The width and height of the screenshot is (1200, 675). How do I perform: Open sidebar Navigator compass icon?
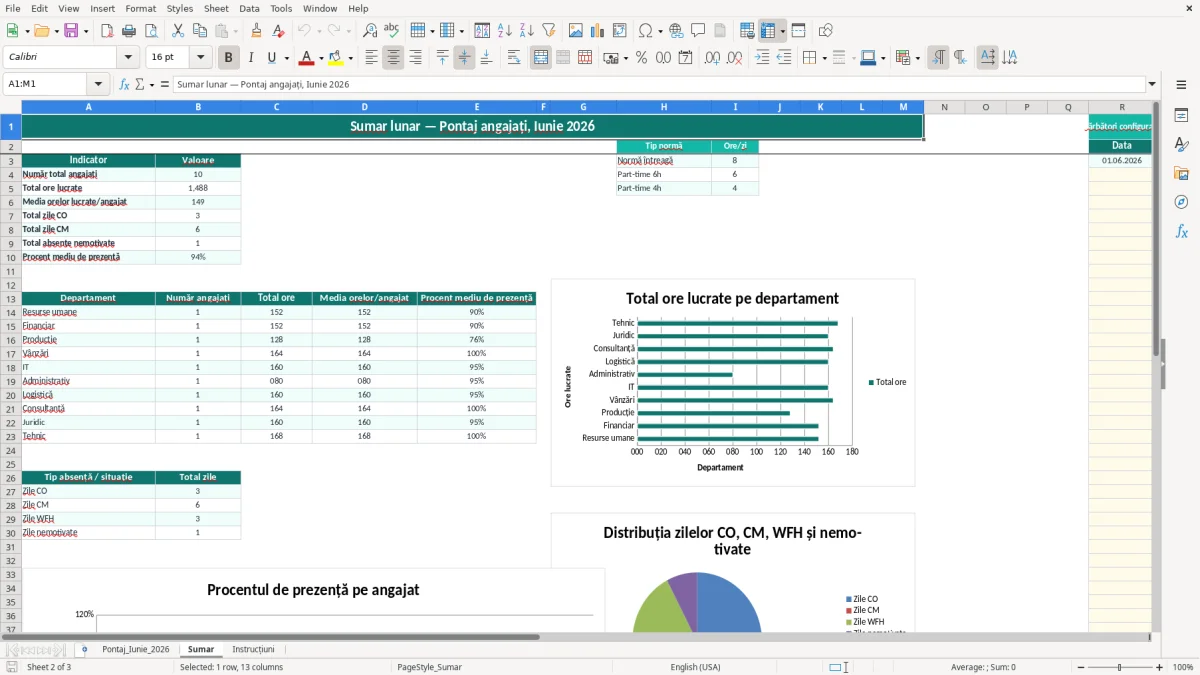click(x=1181, y=202)
